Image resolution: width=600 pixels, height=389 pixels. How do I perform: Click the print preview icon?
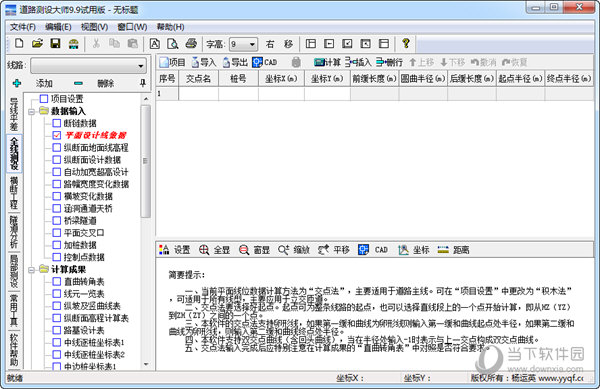click(x=173, y=44)
